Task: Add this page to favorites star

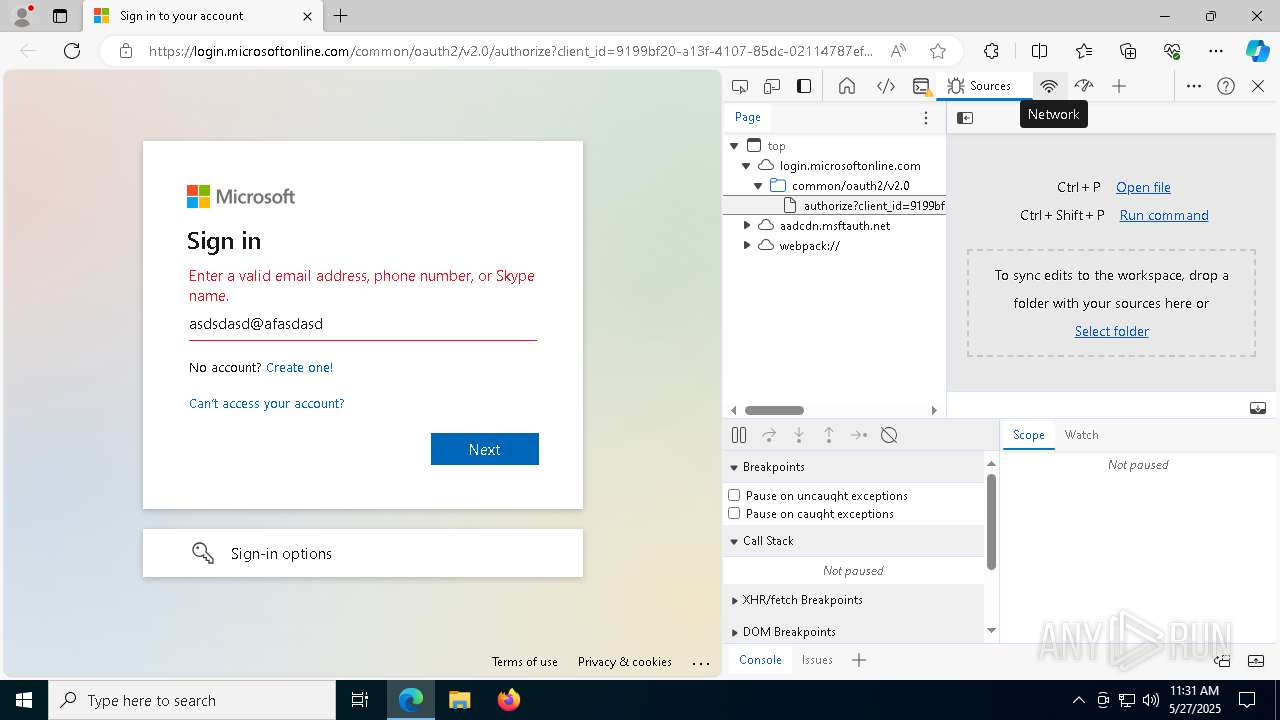Action: tap(937, 51)
